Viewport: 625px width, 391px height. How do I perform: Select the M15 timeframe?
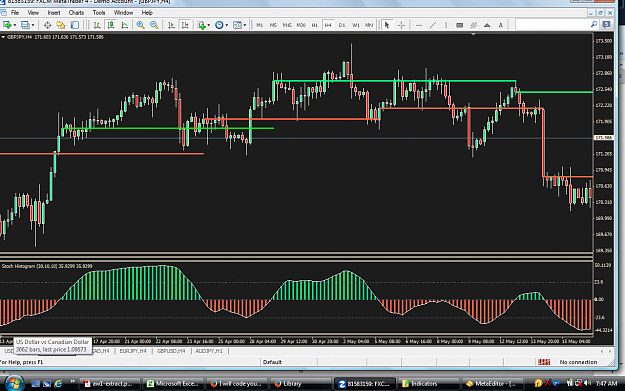pyautogui.click(x=287, y=25)
